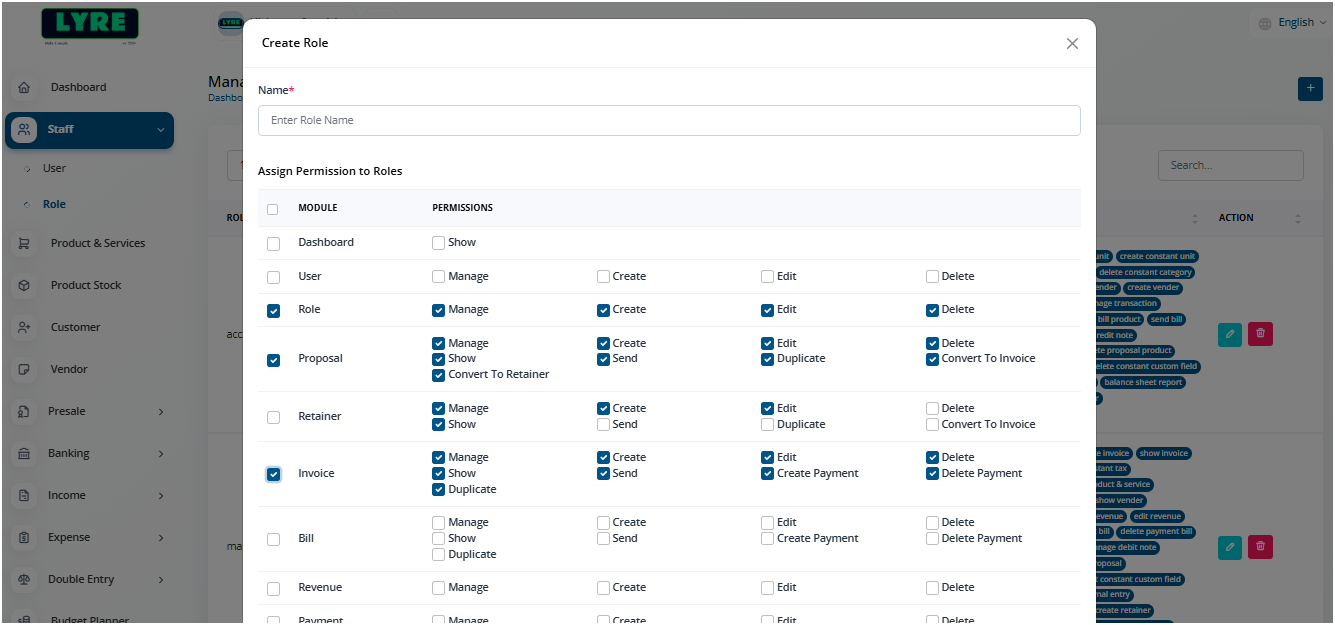Click the Product Stock cube icon

[24, 285]
